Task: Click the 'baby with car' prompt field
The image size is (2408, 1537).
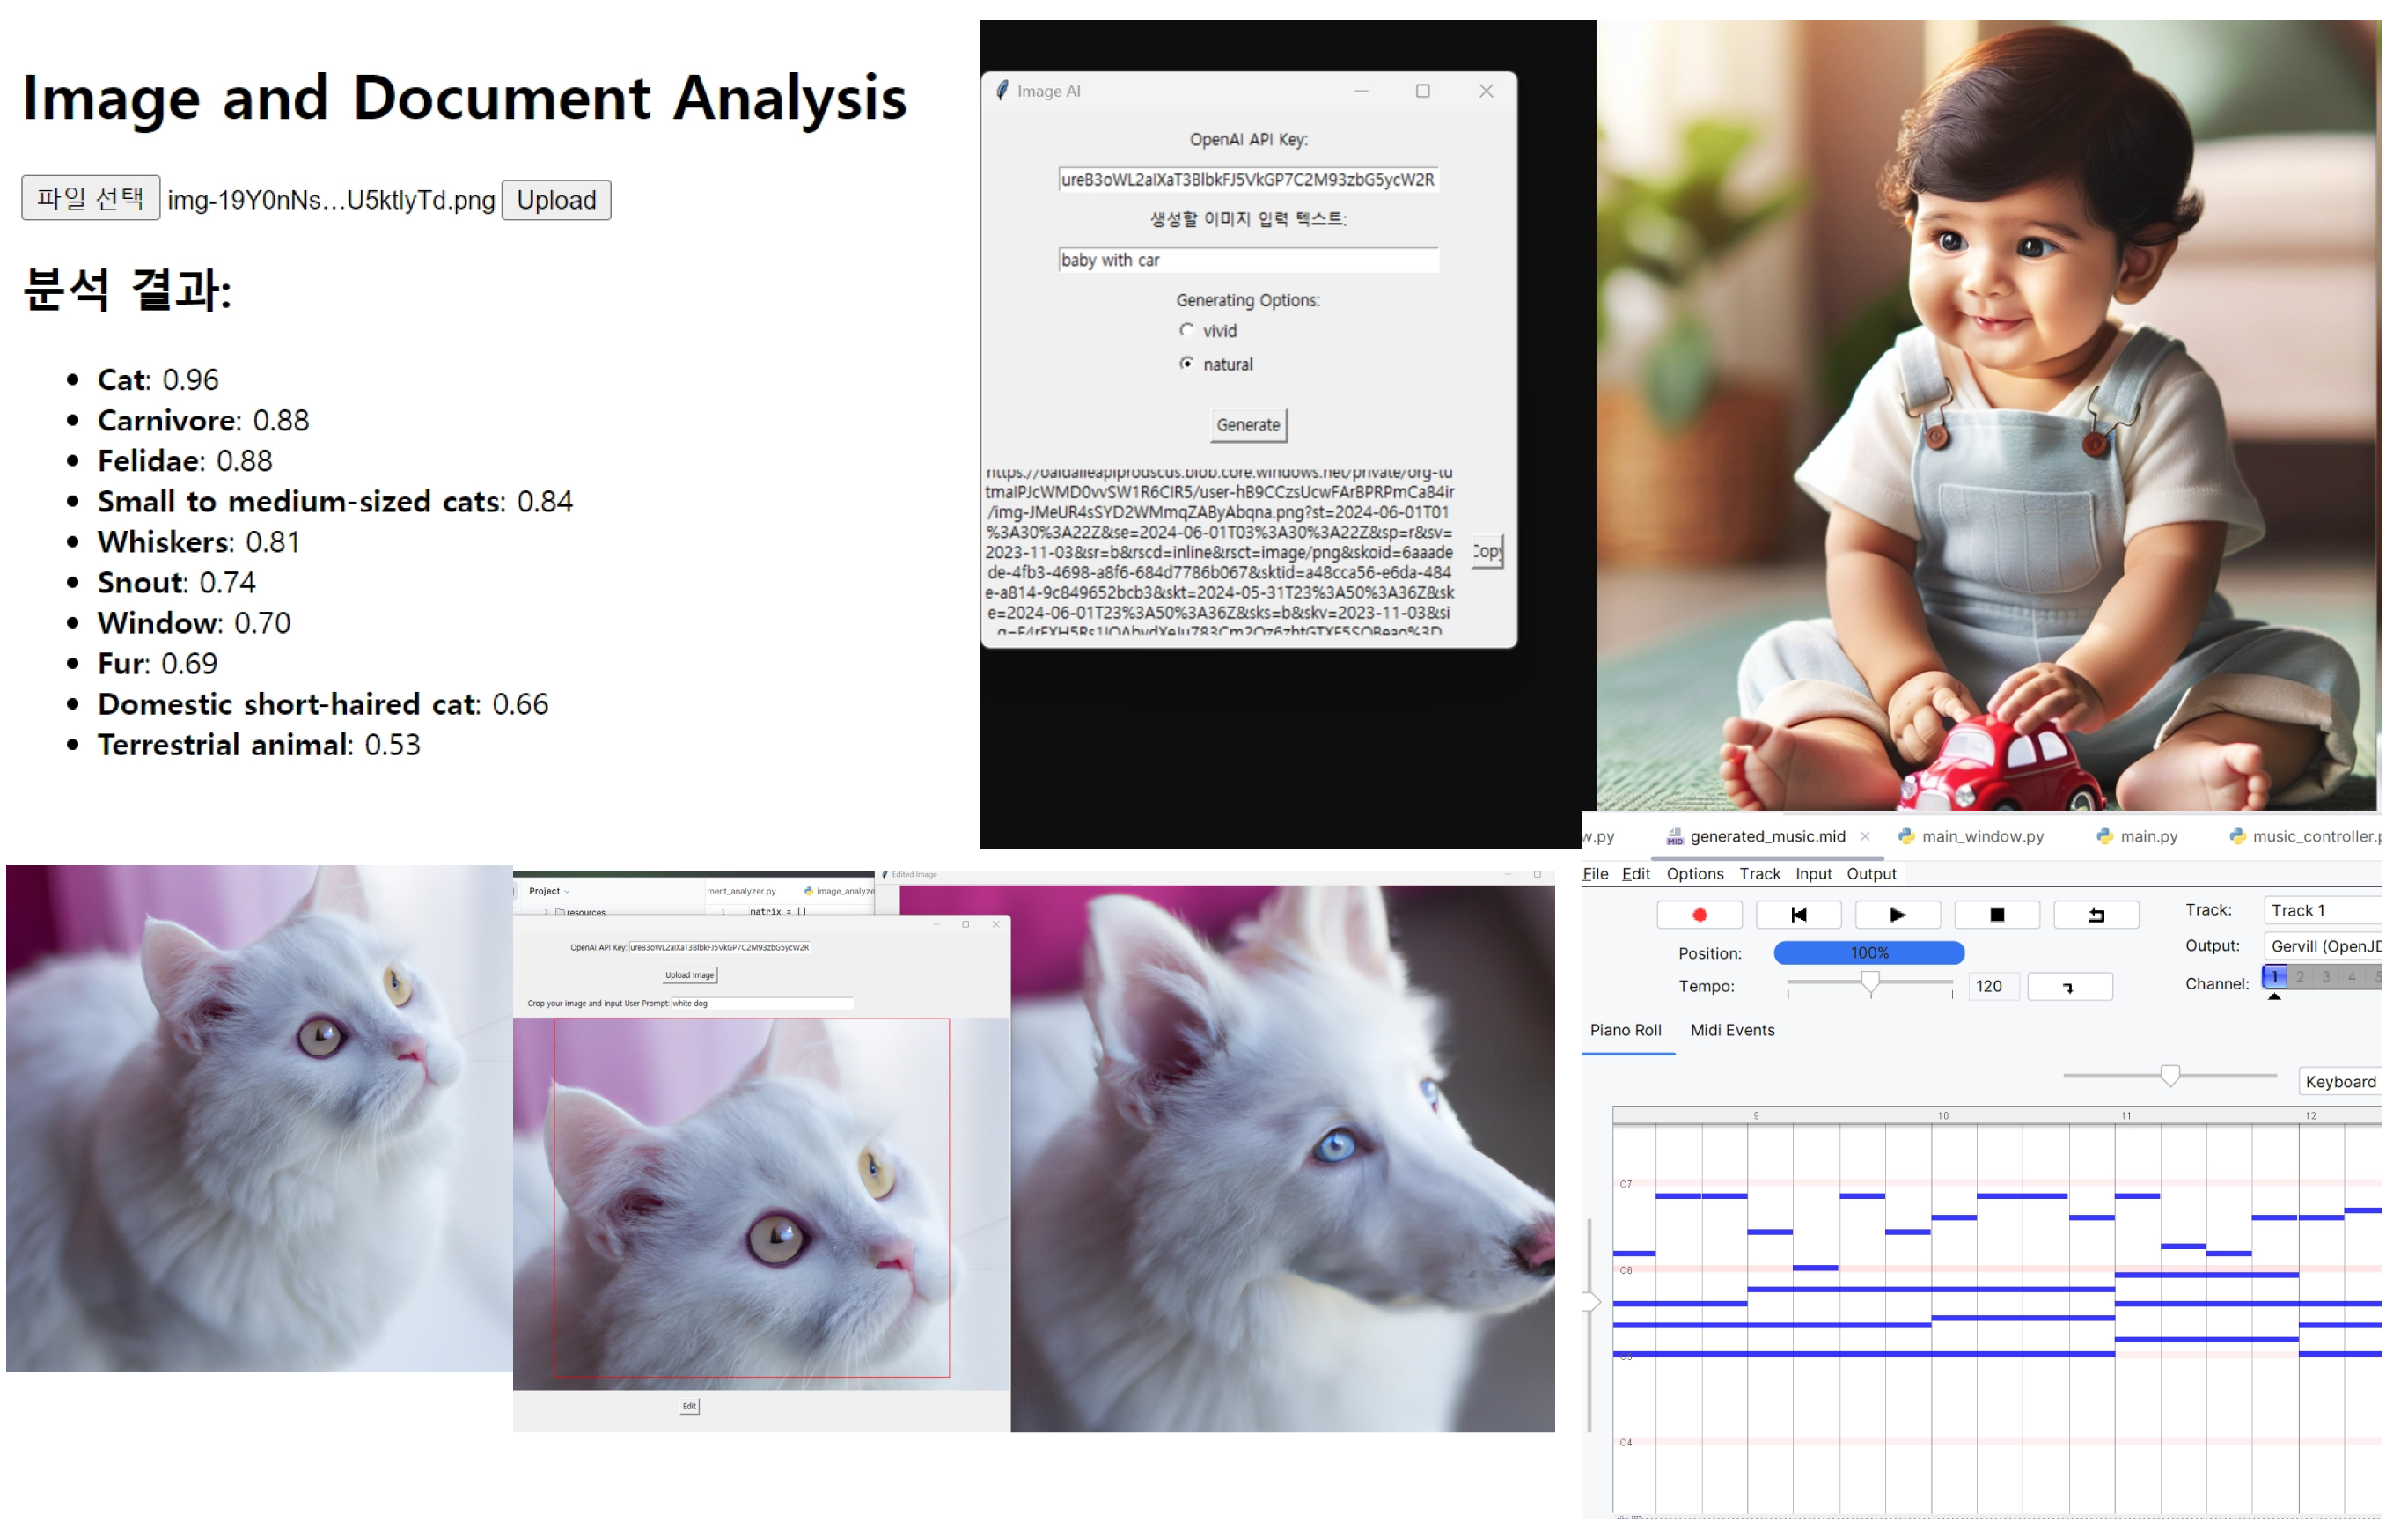Action: (1248, 260)
